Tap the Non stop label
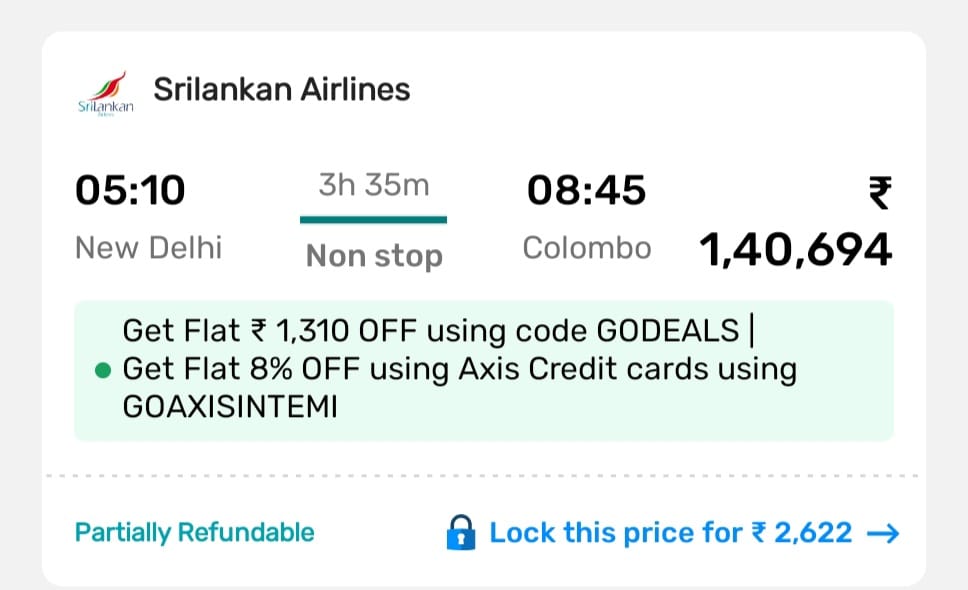 [374, 257]
